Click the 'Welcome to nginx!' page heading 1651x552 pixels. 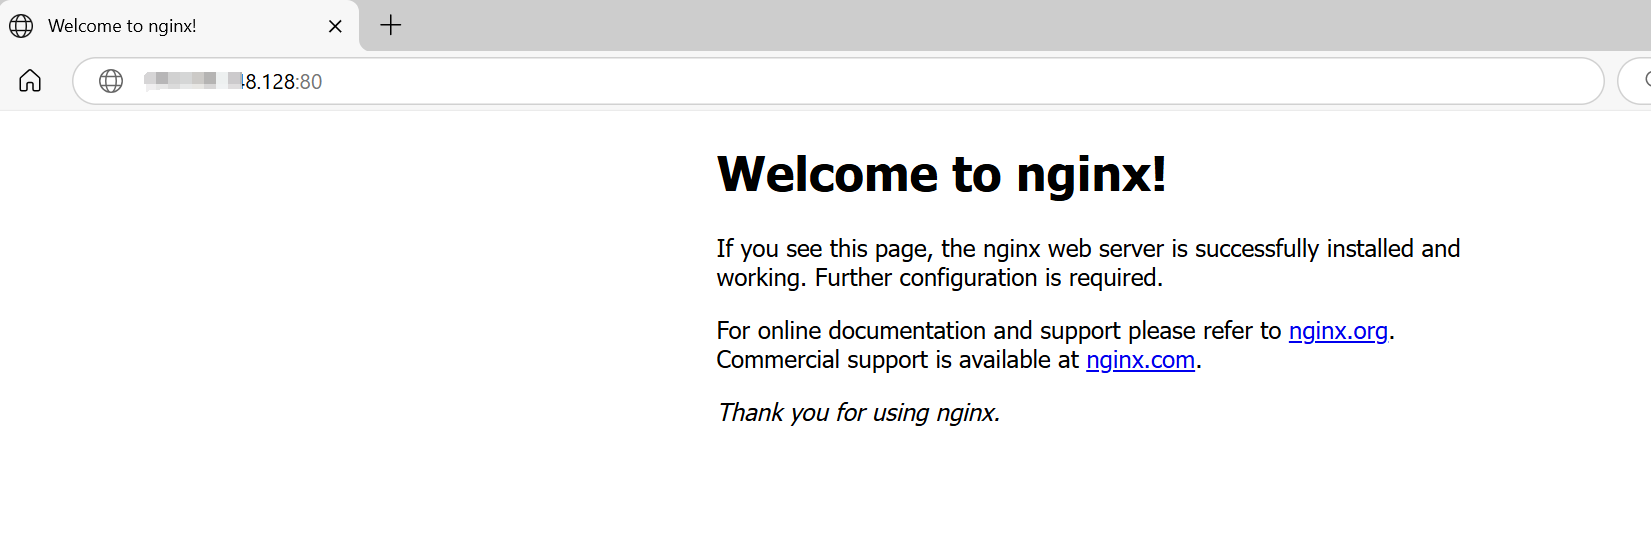[x=941, y=174]
